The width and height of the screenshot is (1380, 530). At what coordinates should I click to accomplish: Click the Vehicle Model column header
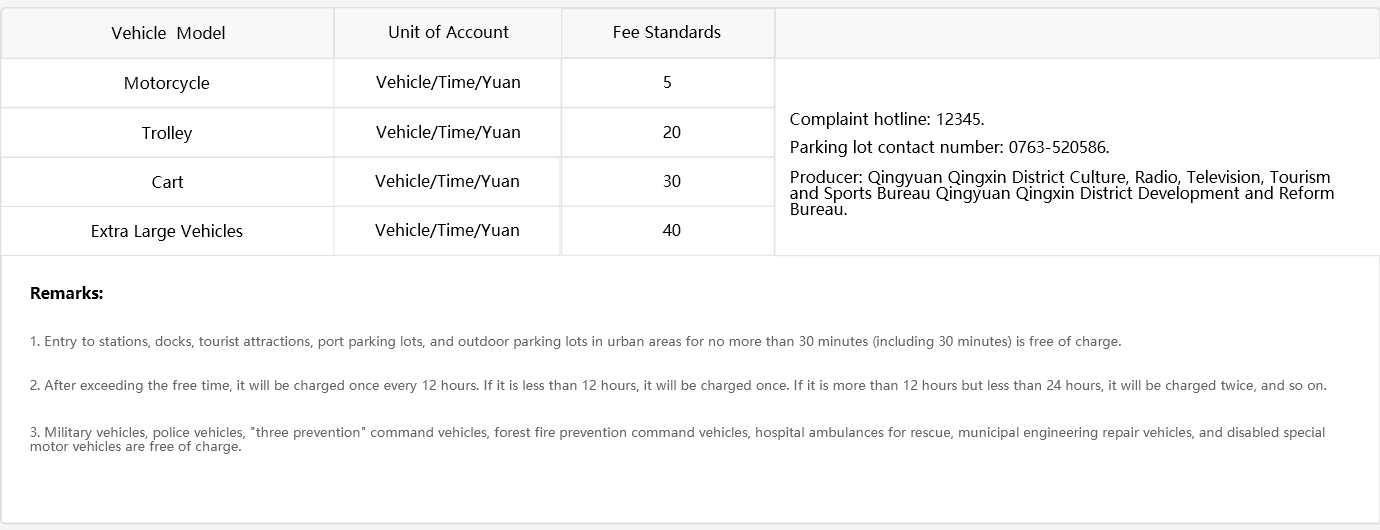(168, 33)
